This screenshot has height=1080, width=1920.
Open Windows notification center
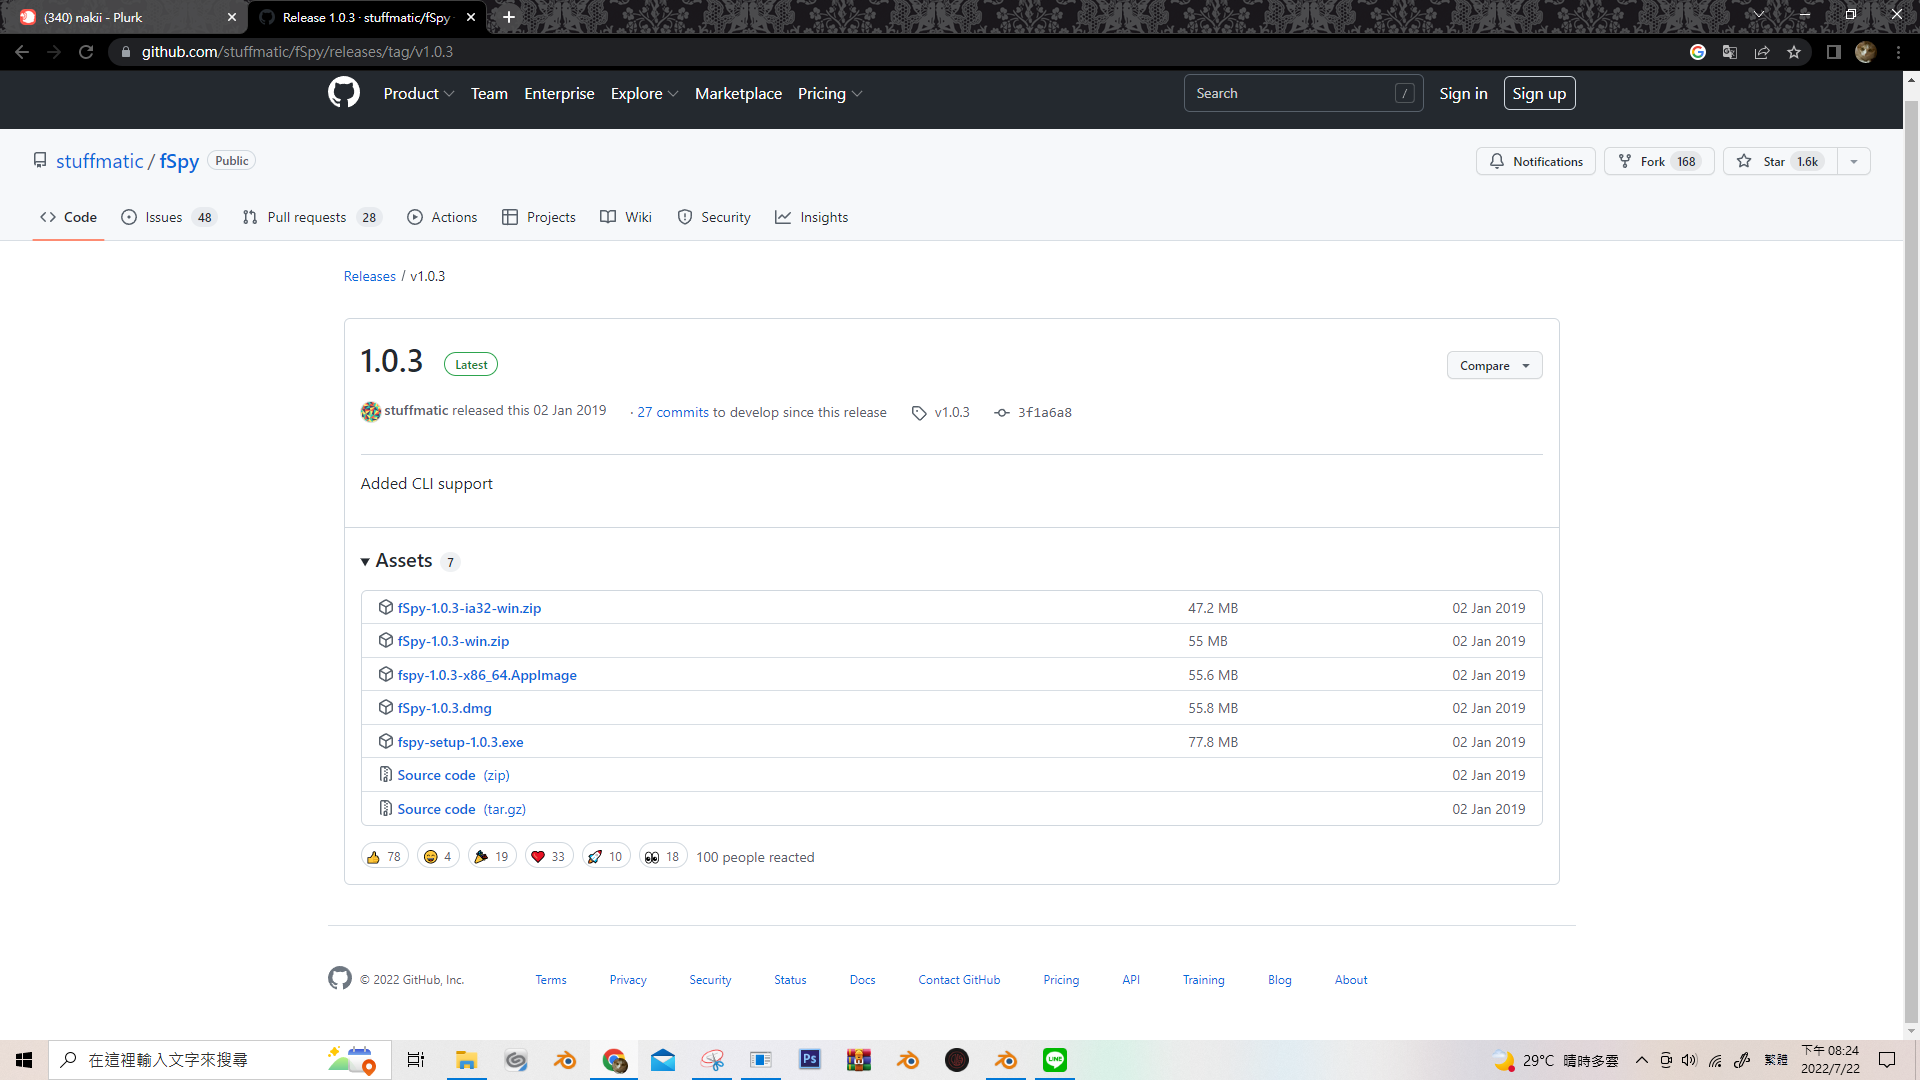pos(1887,1060)
